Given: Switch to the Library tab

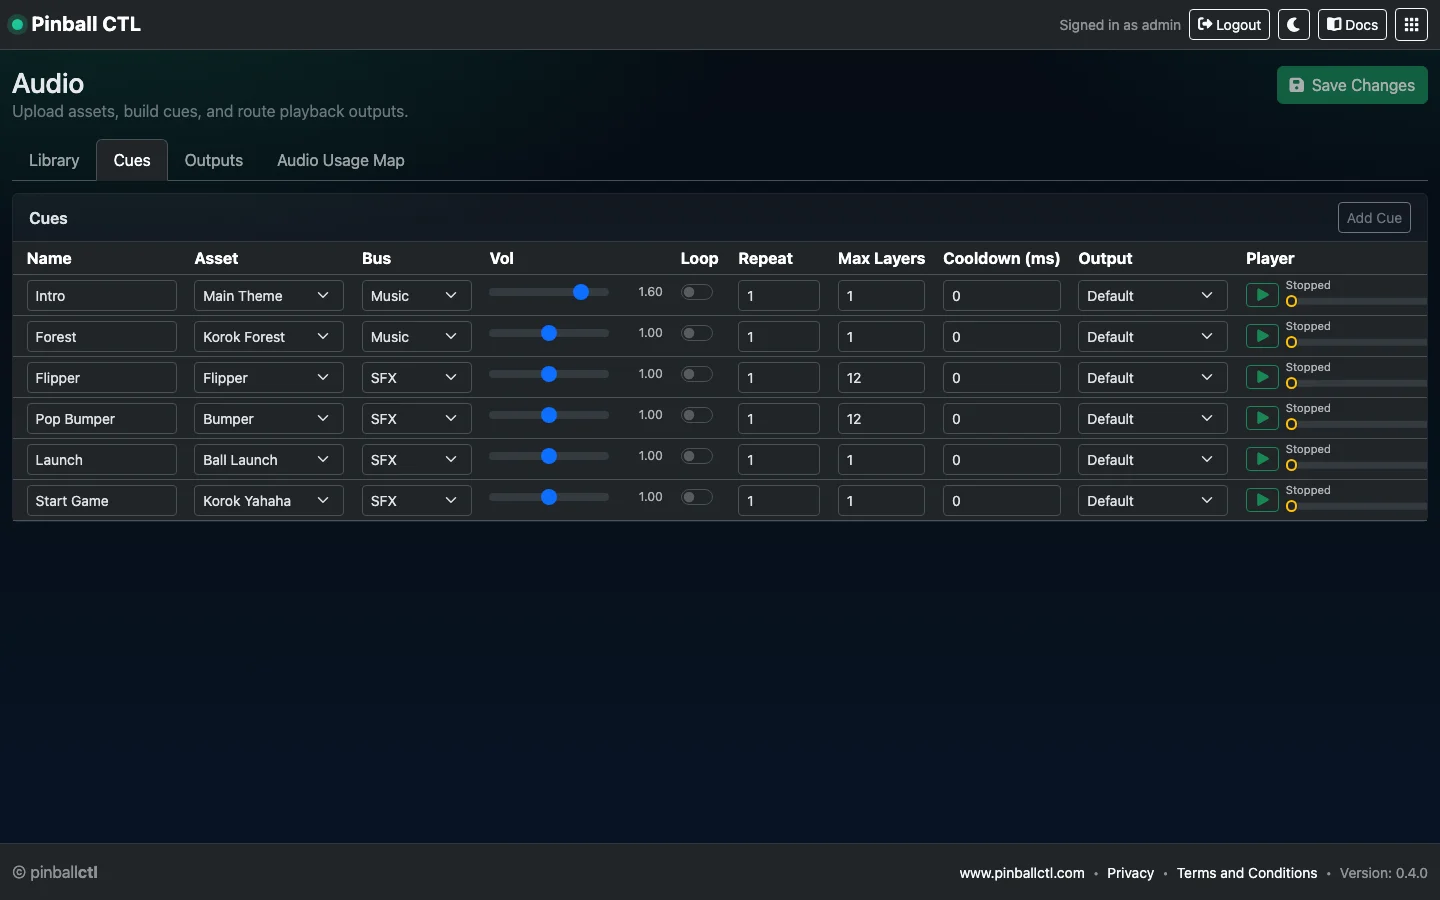Looking at the screenshot, I should pos(53,160).
